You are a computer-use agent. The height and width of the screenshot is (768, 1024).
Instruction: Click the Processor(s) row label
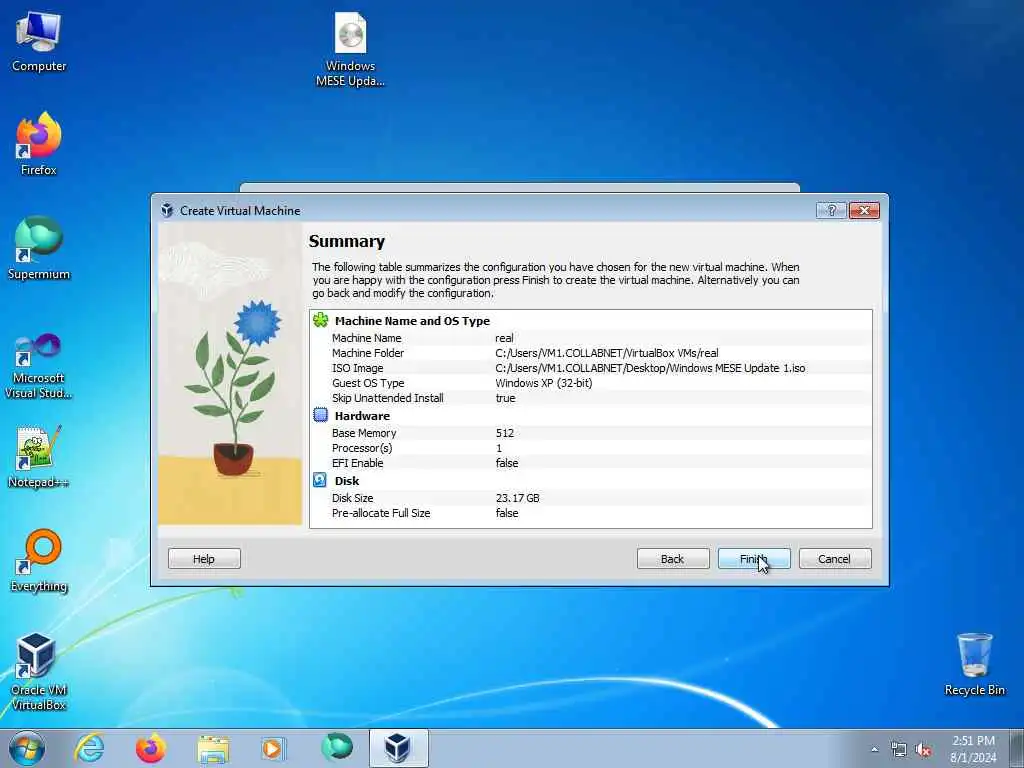pos(362,448)
